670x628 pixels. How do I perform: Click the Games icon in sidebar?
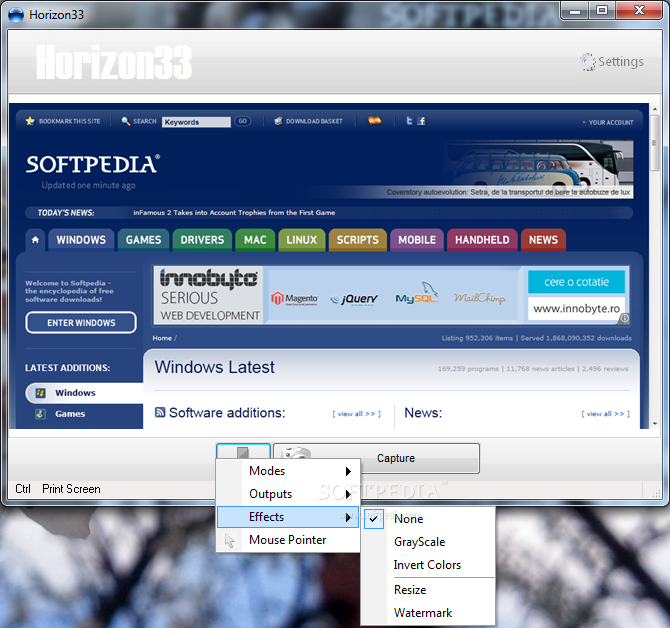point(41,414)
